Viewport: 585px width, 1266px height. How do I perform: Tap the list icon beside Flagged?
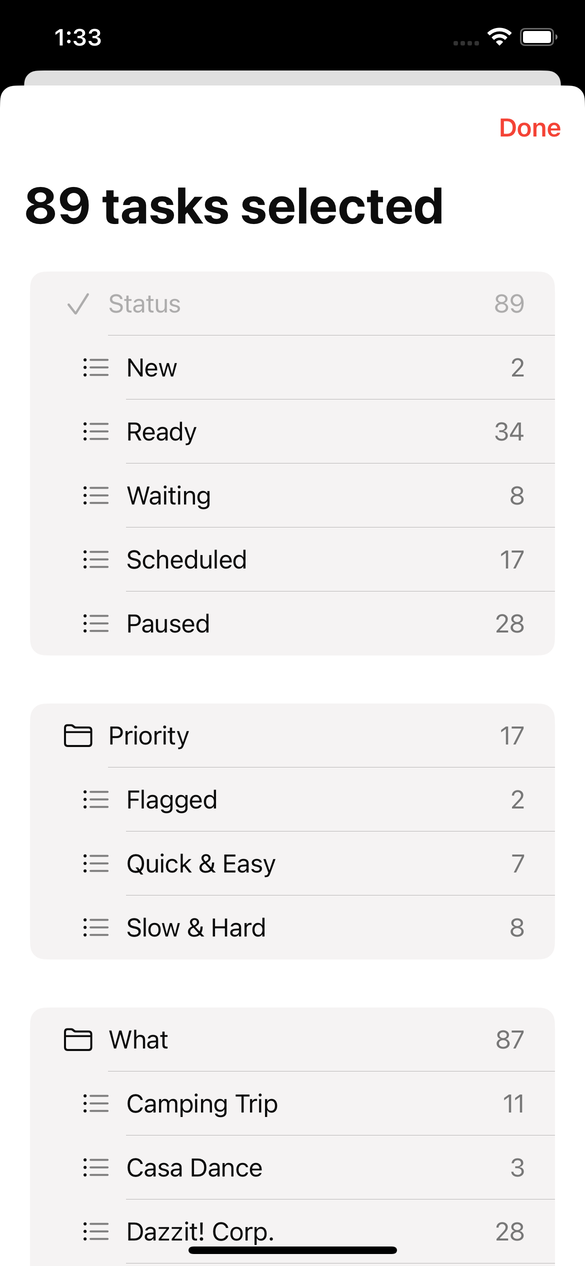[x=96, y=800]
